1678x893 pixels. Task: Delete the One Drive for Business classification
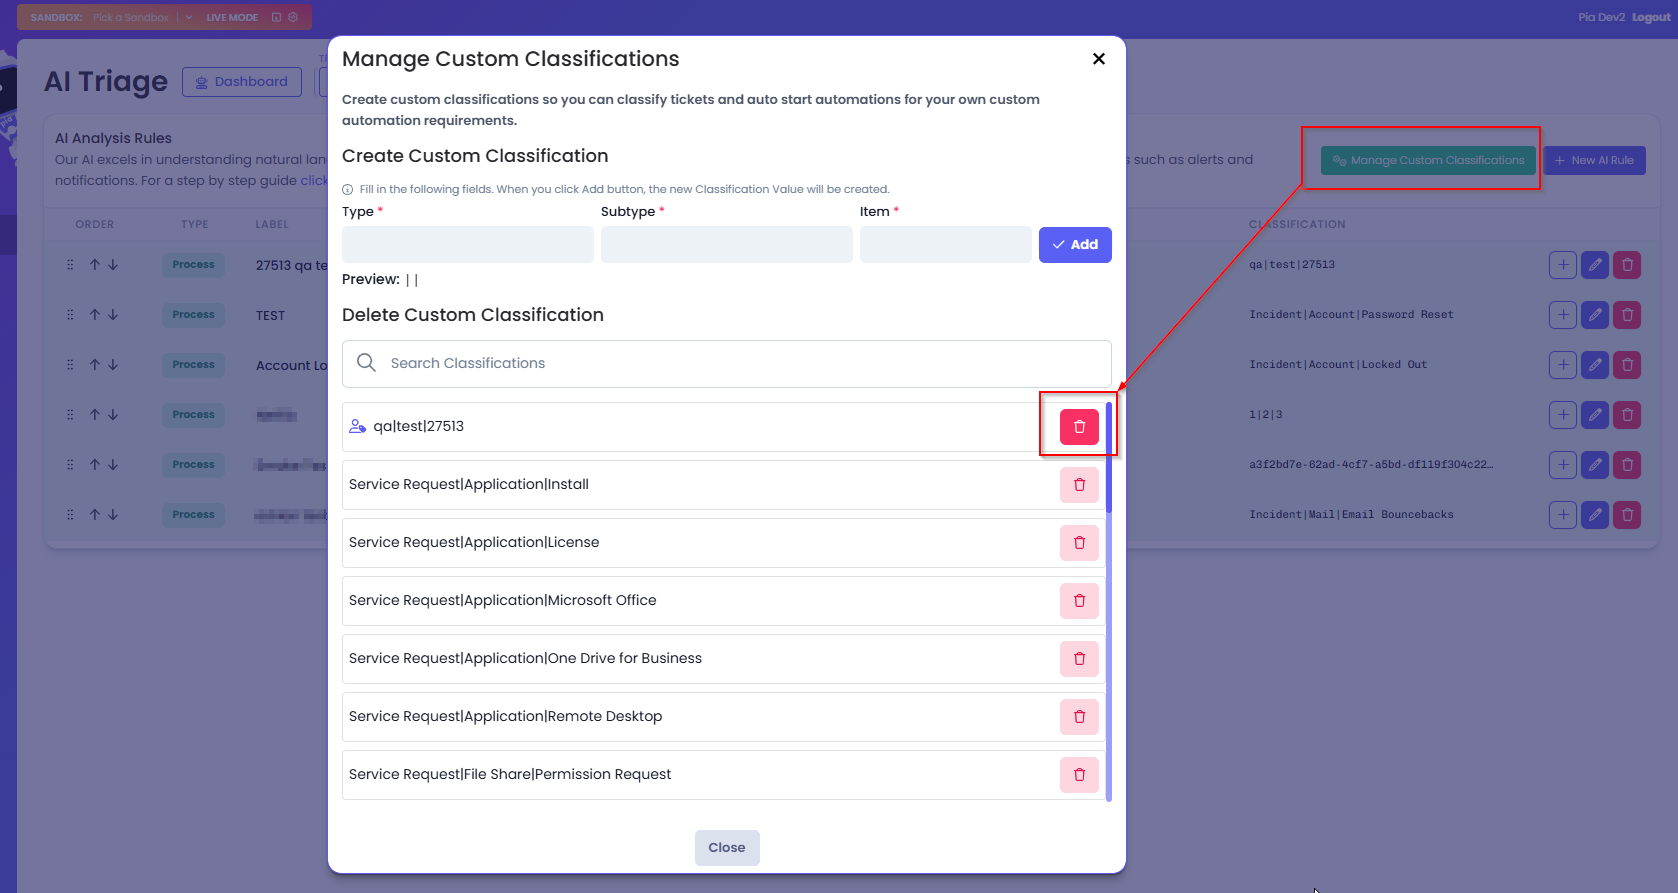pyautogui.click(x=1079, y=659)
